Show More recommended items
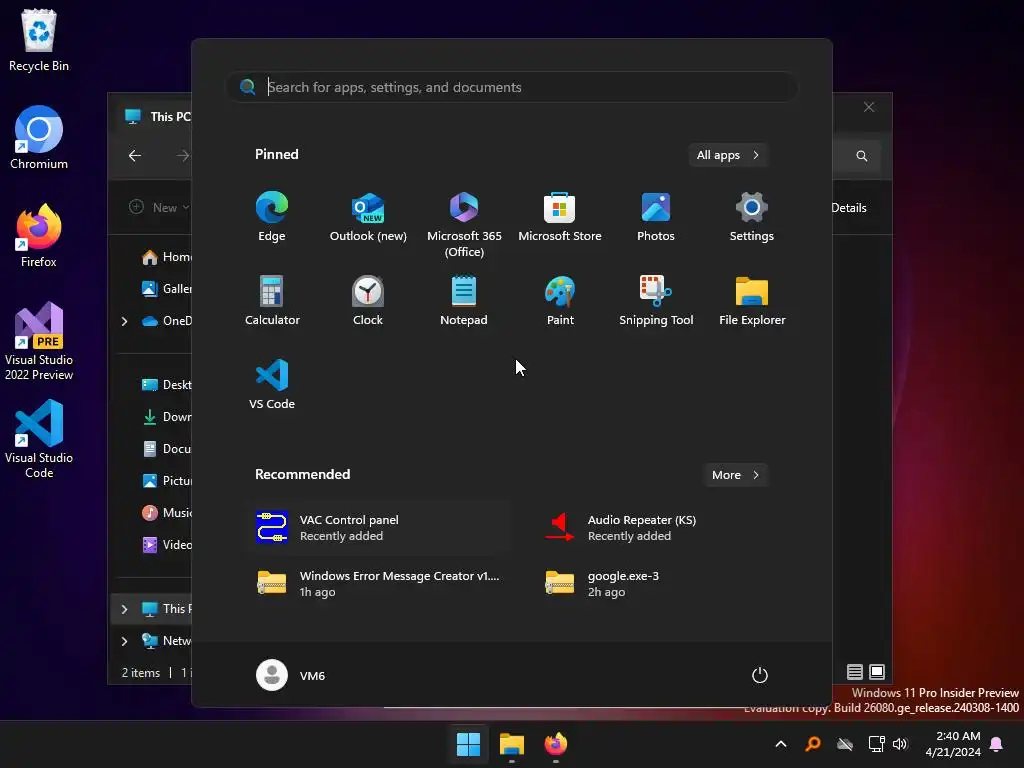Screen dimensions: 1024x768 735,475
